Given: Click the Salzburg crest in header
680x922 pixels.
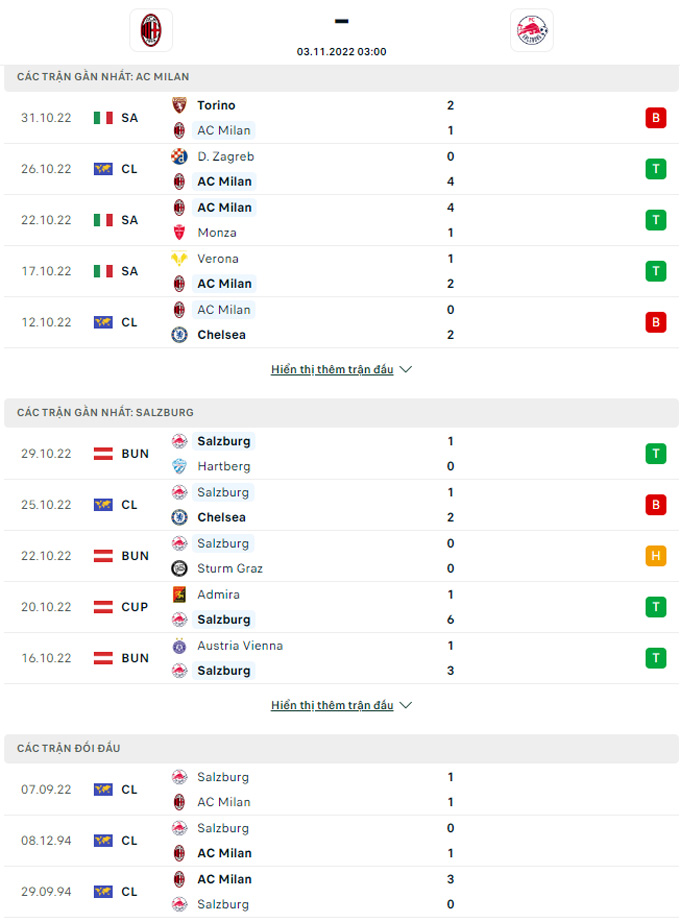Looking at the screenshot, I should coord(532,30).
